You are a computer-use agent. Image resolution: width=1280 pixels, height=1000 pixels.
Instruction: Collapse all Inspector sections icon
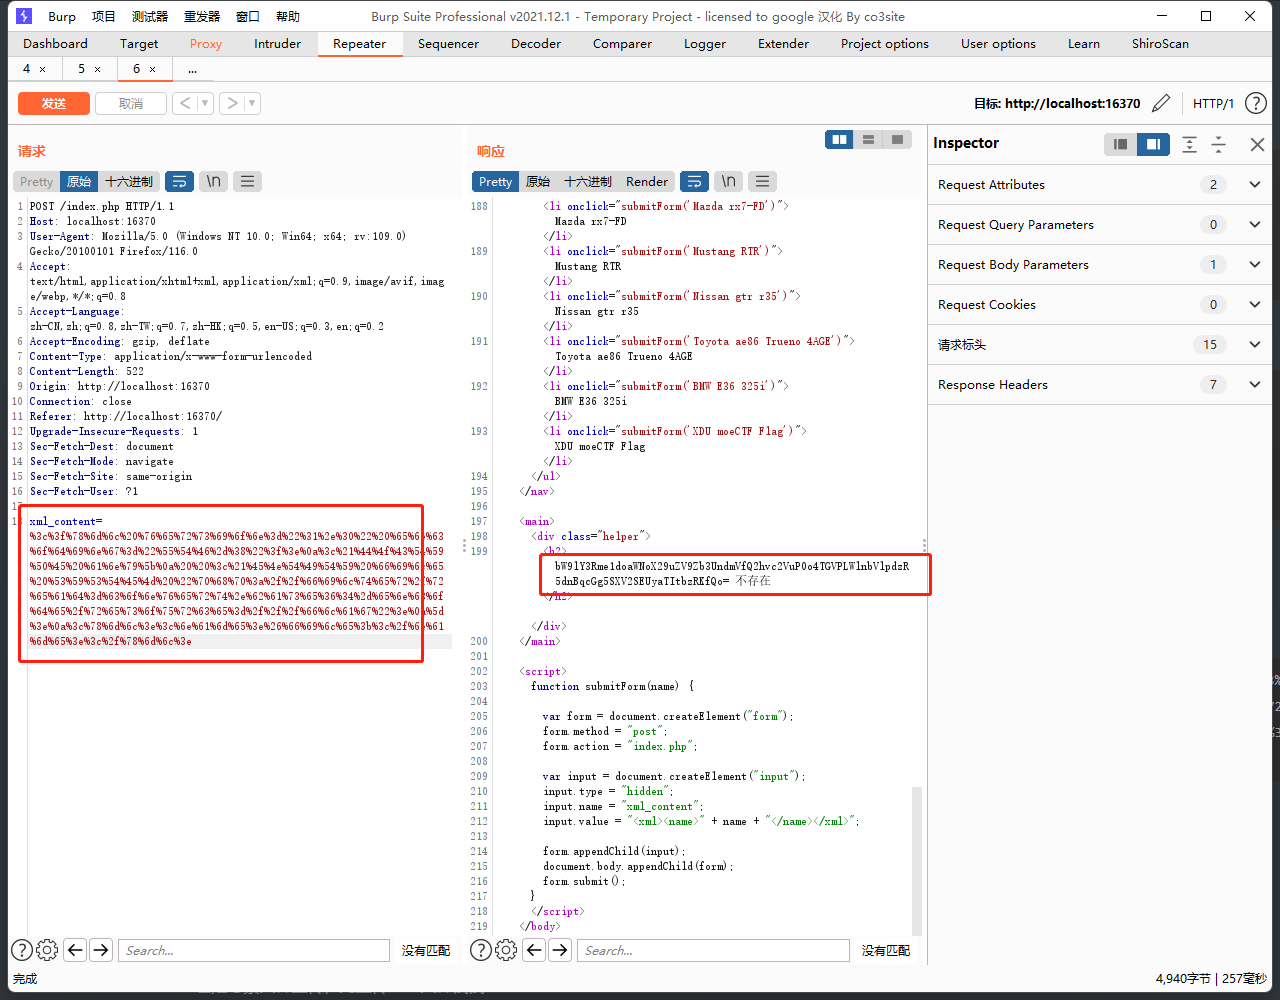(1219, 144)
